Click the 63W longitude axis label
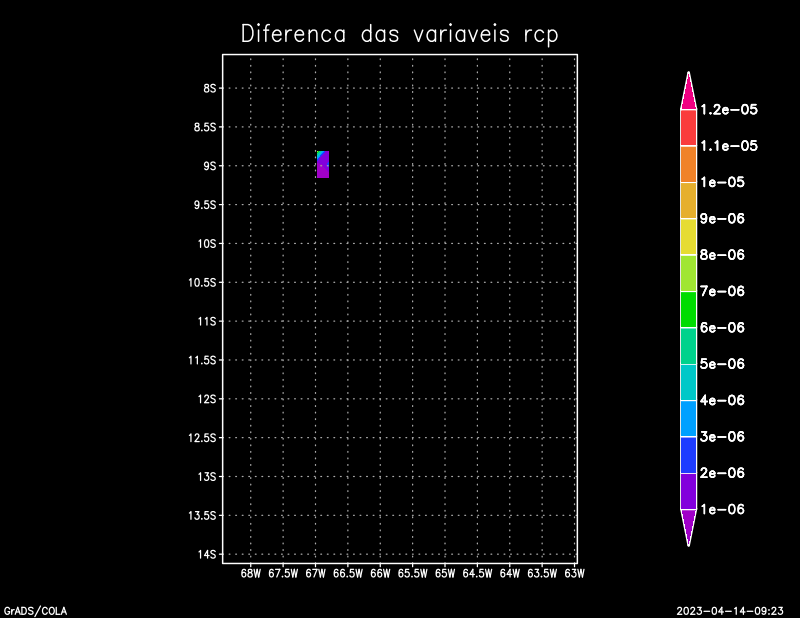 click(574, 574)
